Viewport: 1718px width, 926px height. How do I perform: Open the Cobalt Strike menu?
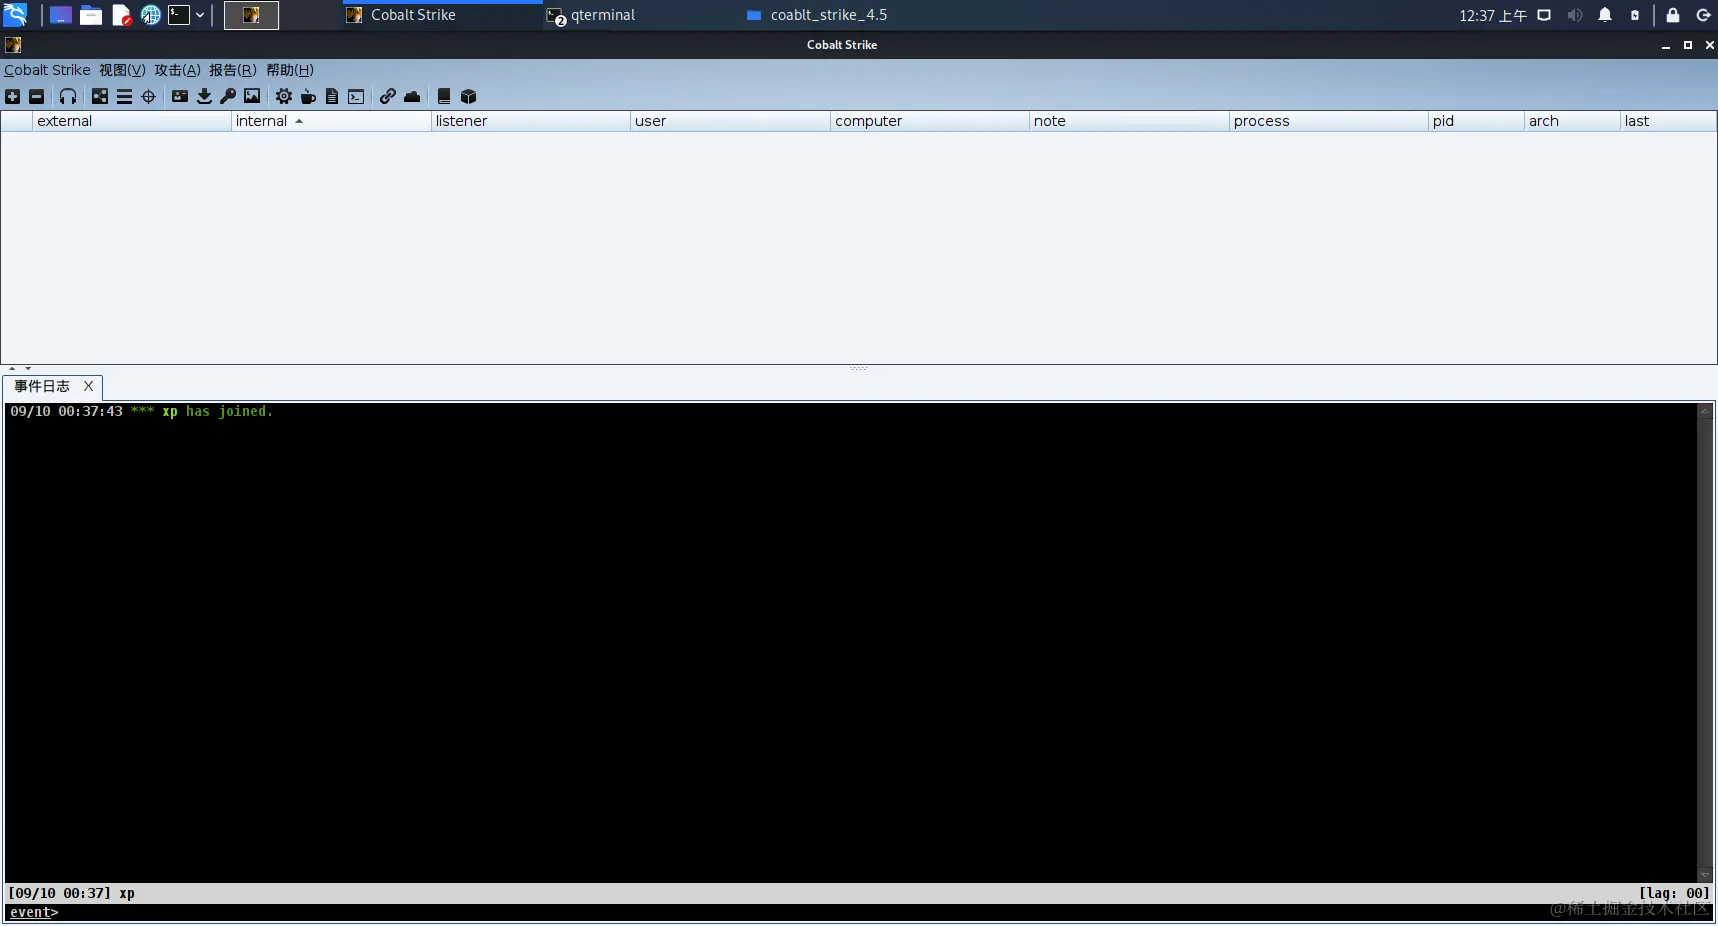pyautogui.click(x=47, y=70)
